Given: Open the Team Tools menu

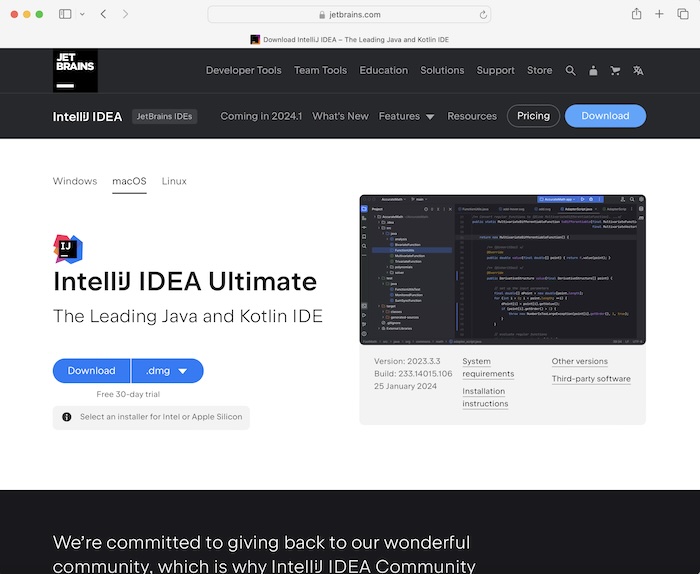Looking at the screenshot, I should click(320, 71).
